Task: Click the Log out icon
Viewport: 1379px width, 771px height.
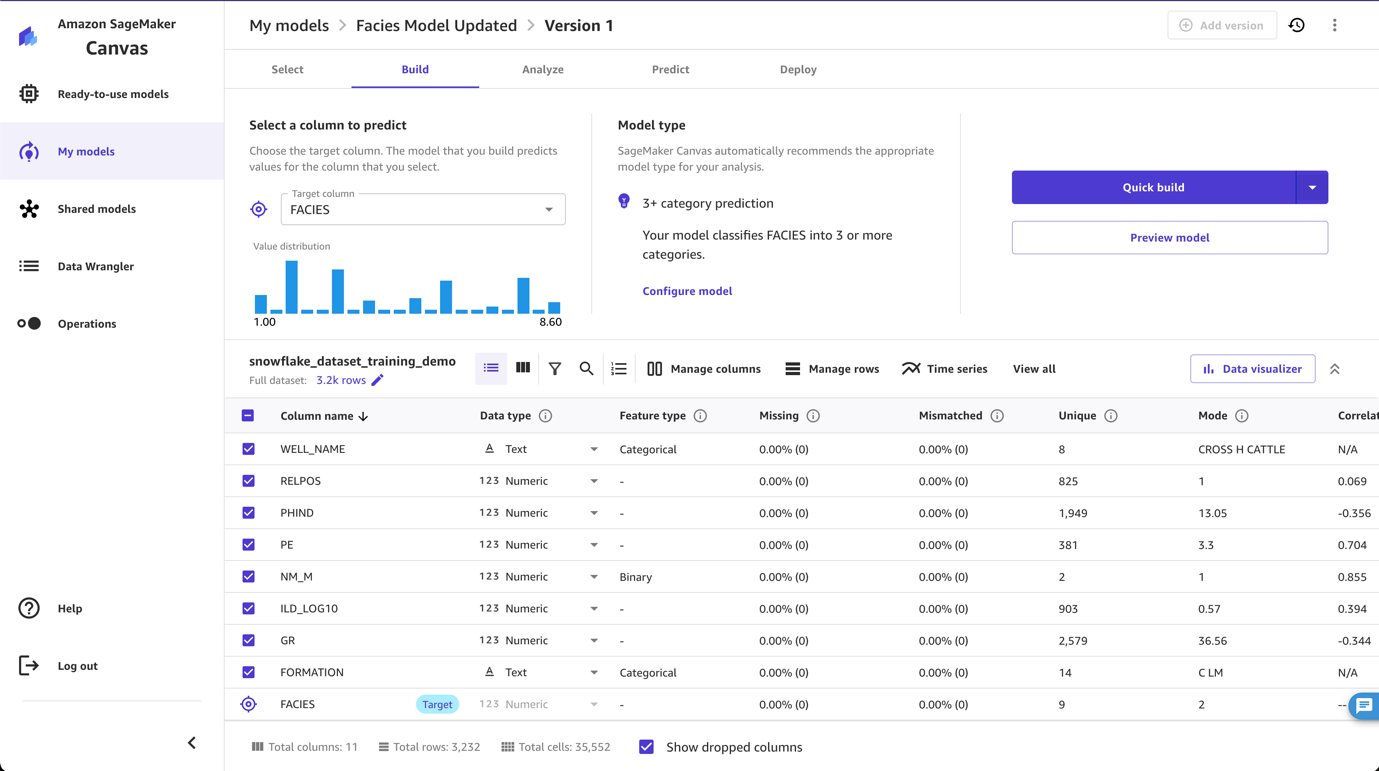Action: click(29, 666)
